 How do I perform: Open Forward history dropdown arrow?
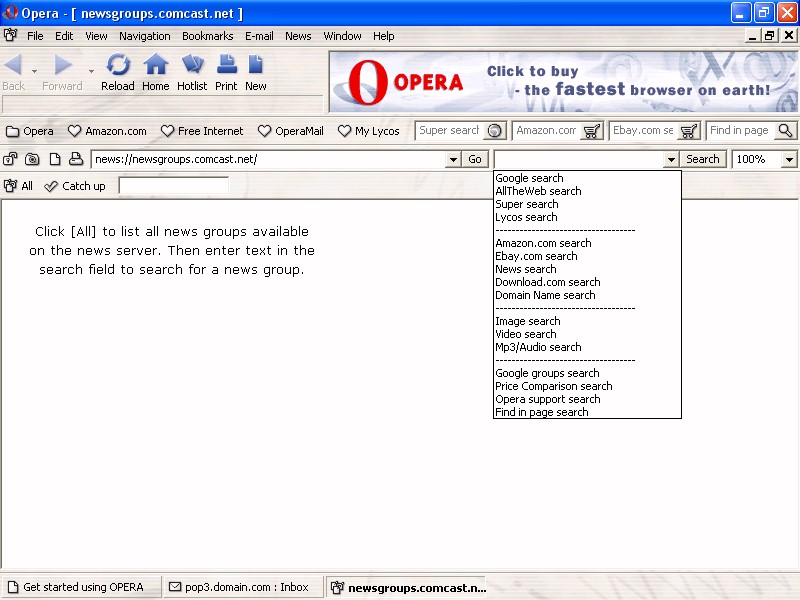91,71
